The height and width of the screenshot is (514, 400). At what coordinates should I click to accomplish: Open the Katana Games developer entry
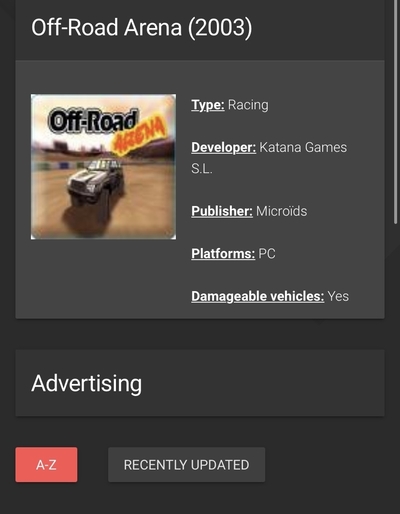click(x=303, y=147)
